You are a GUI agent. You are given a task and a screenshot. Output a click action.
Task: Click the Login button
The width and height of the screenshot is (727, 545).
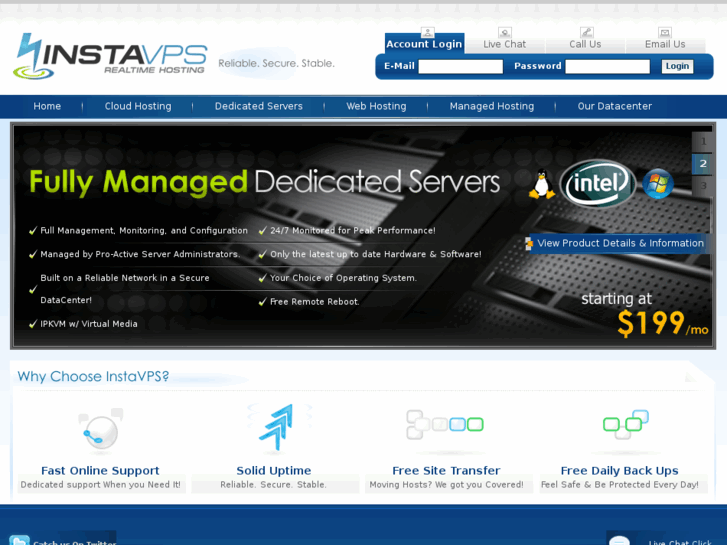coord(677,66)
